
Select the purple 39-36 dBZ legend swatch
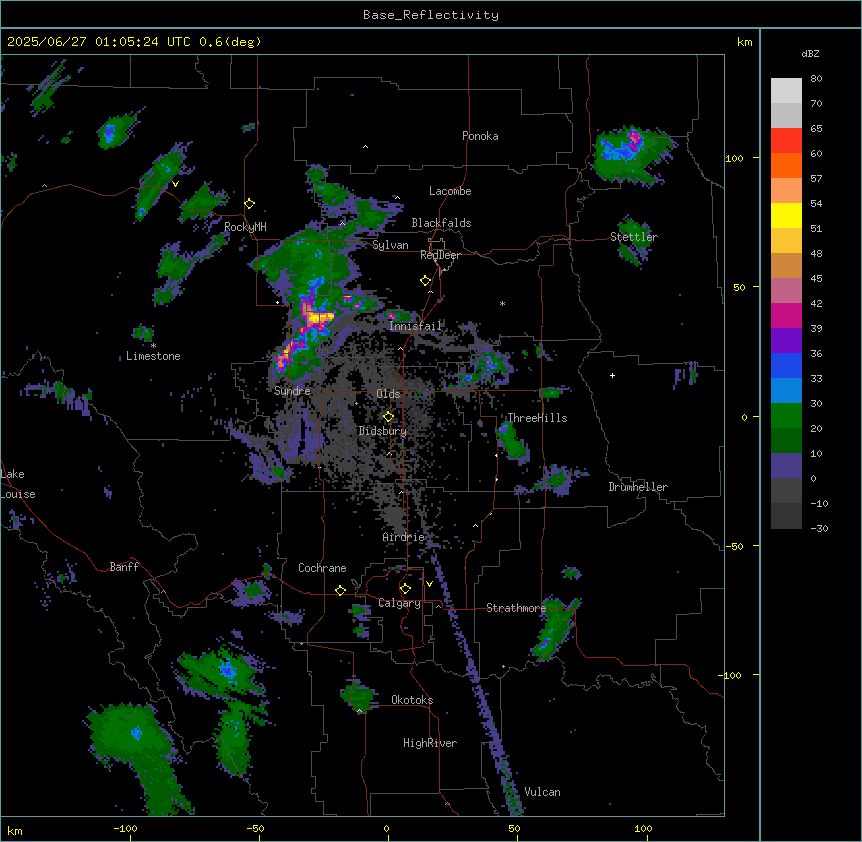point(786,341)
